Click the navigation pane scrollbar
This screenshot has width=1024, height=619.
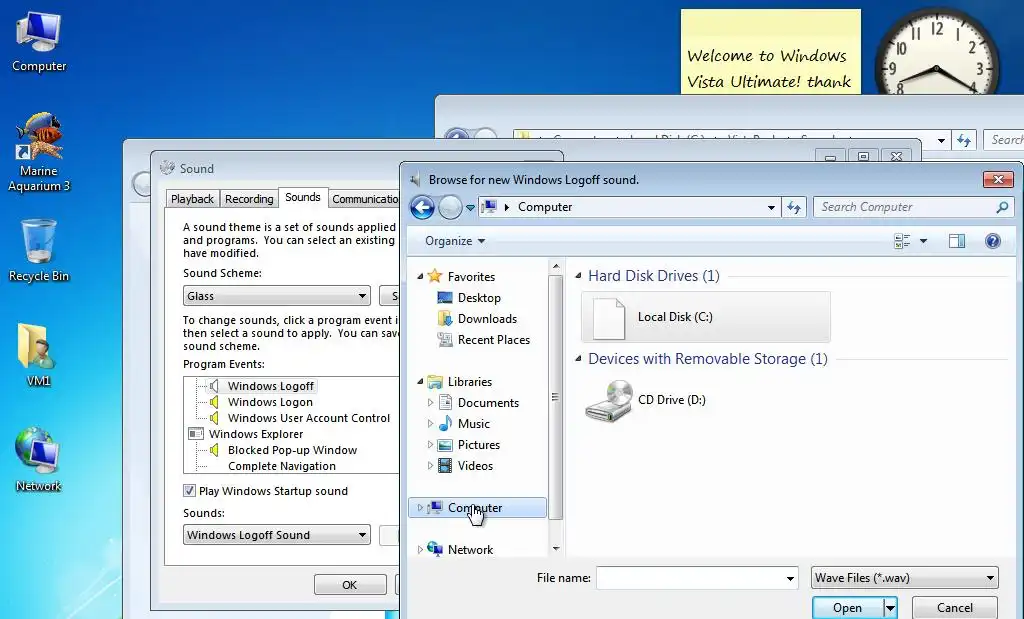point(556,396)
